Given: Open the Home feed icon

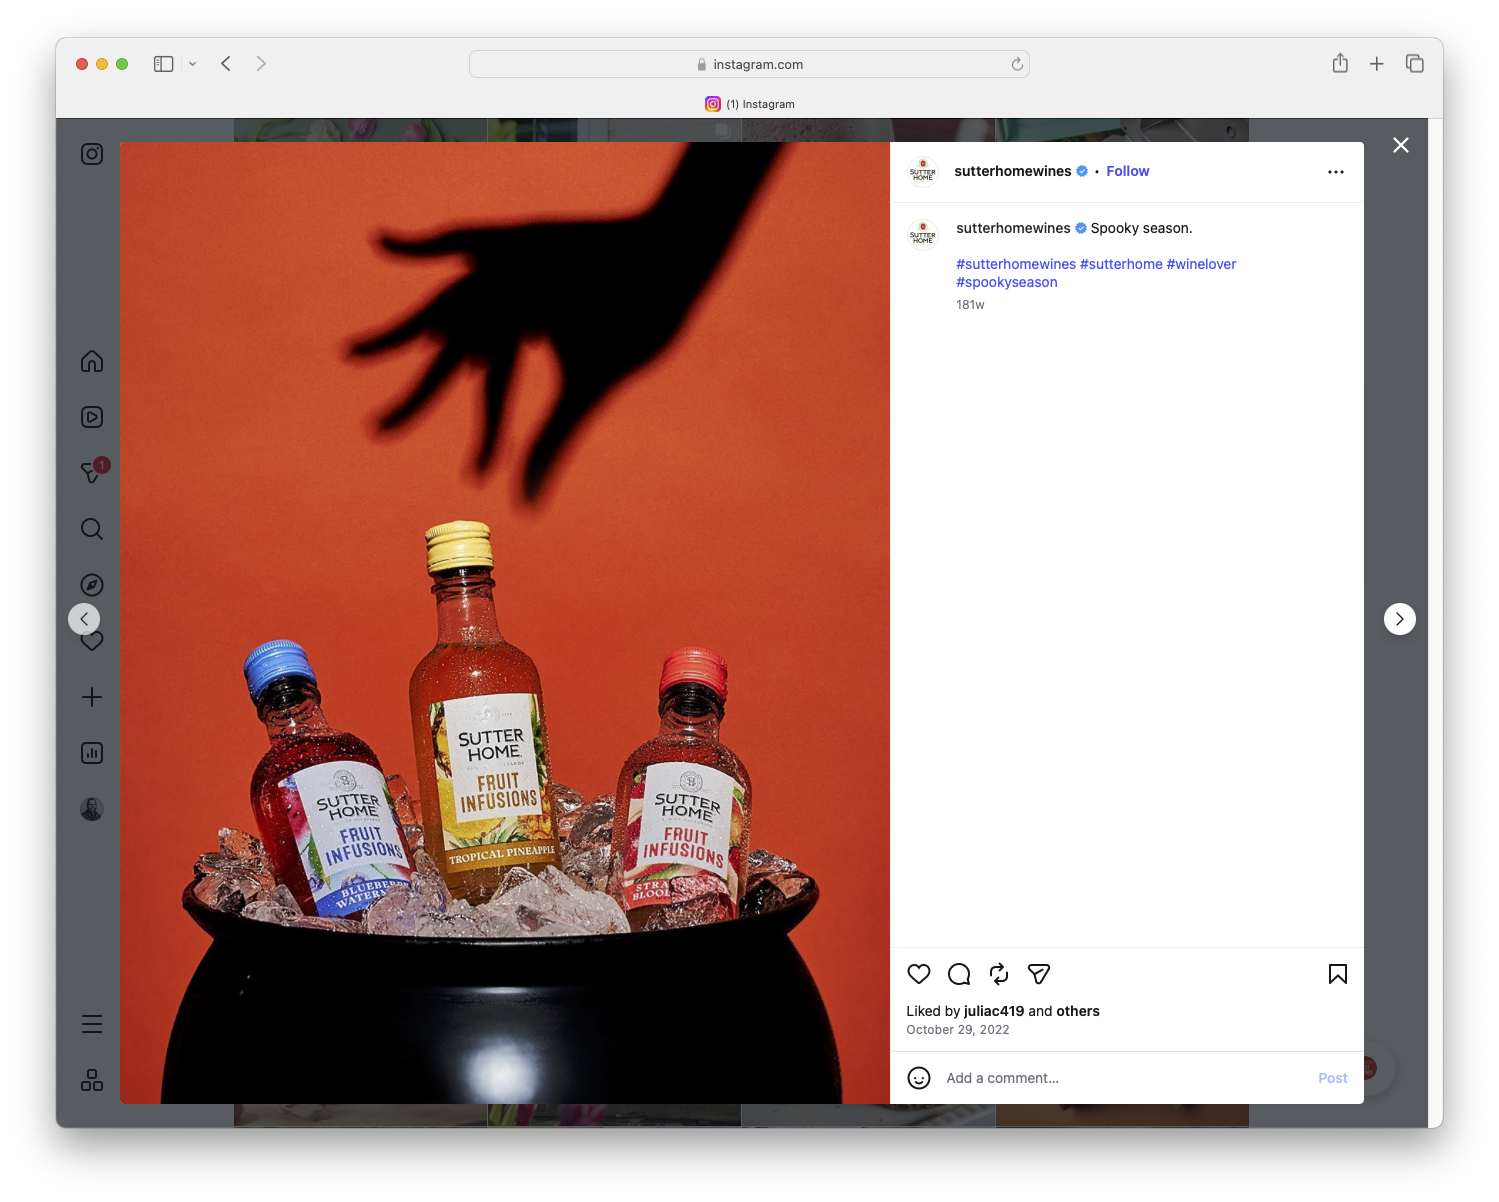Looking at the screenshot, I should (91, 361).
